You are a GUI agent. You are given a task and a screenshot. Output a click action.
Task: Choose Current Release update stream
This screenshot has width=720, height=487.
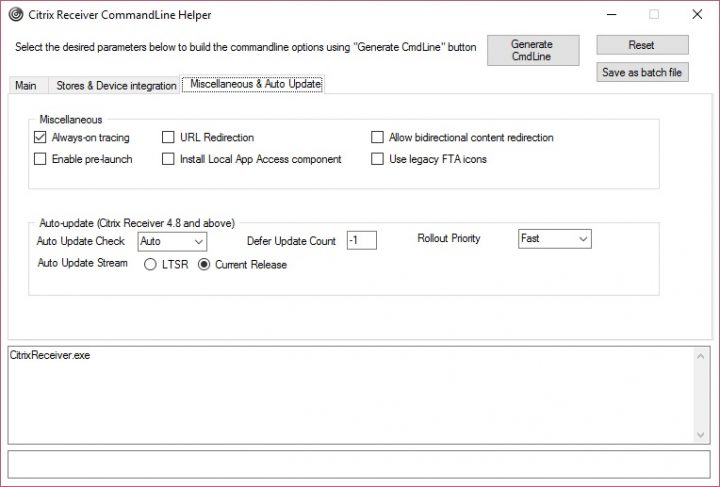[204, 265]
